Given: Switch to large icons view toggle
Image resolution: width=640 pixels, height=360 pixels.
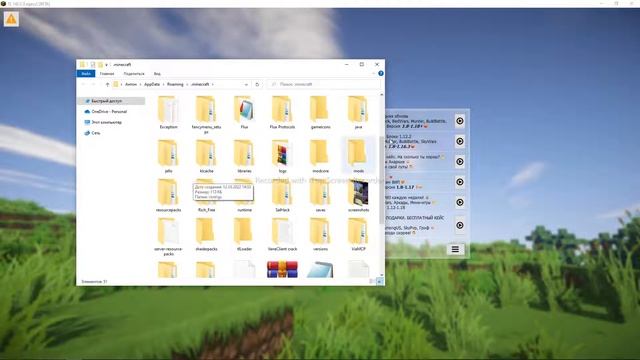Looking at the screenshot, I should 379,281.
